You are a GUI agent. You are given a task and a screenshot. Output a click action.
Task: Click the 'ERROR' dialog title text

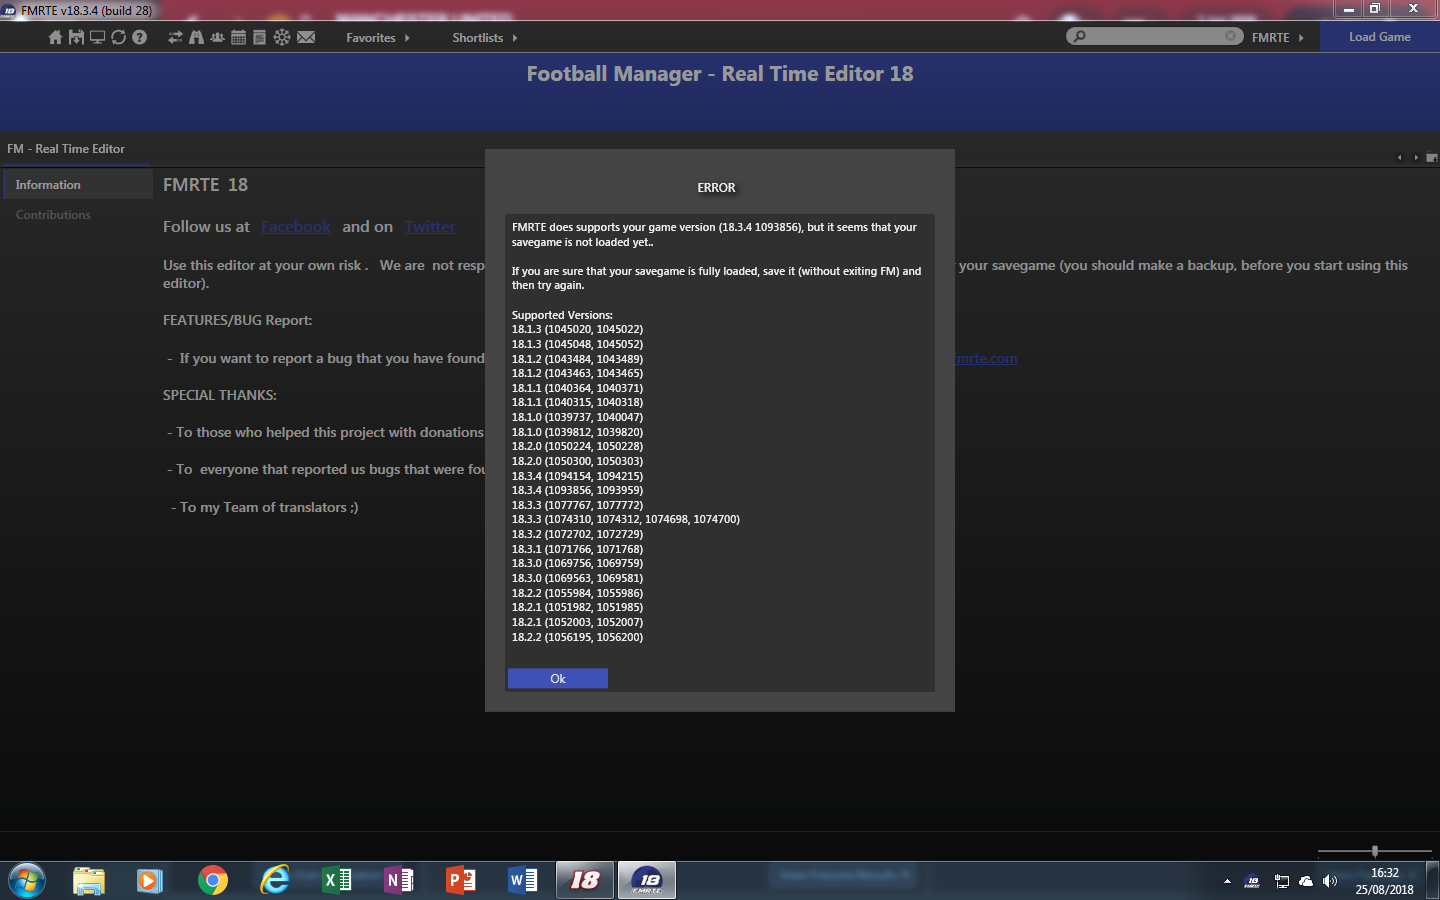tap(716, 188)
